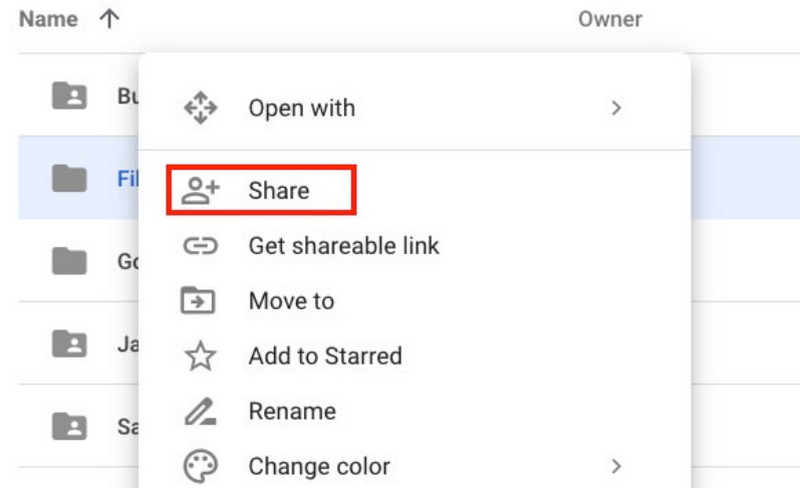The width and height of the screenshot is (800, 488).
Task: Click the Owner column header
Action: click(x=610, y=19)
